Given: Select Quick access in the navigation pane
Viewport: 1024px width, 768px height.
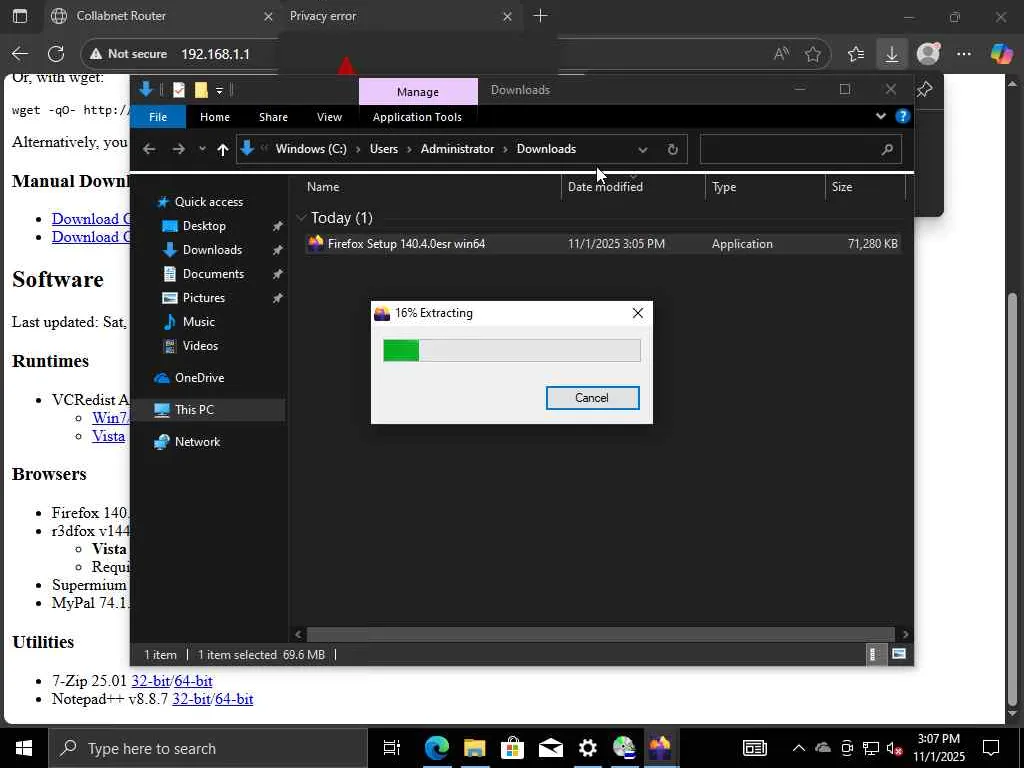Looking at the screenshot, I should [208, 202].
